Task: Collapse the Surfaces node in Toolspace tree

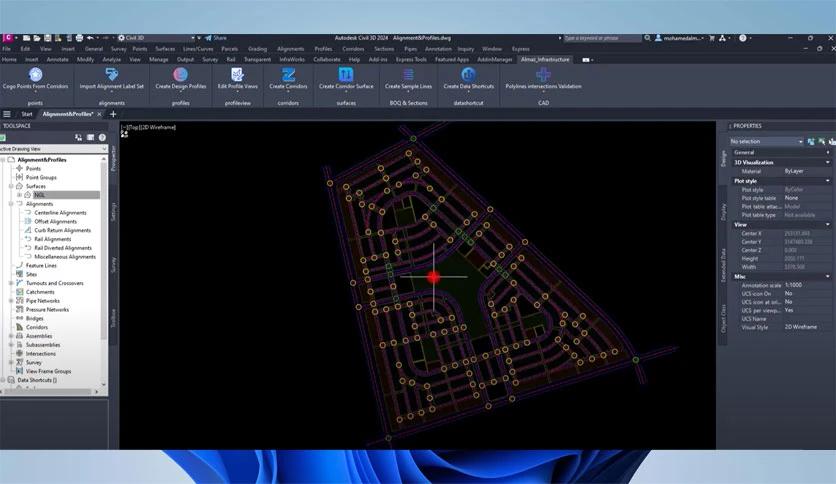Action: click(11, 186)
